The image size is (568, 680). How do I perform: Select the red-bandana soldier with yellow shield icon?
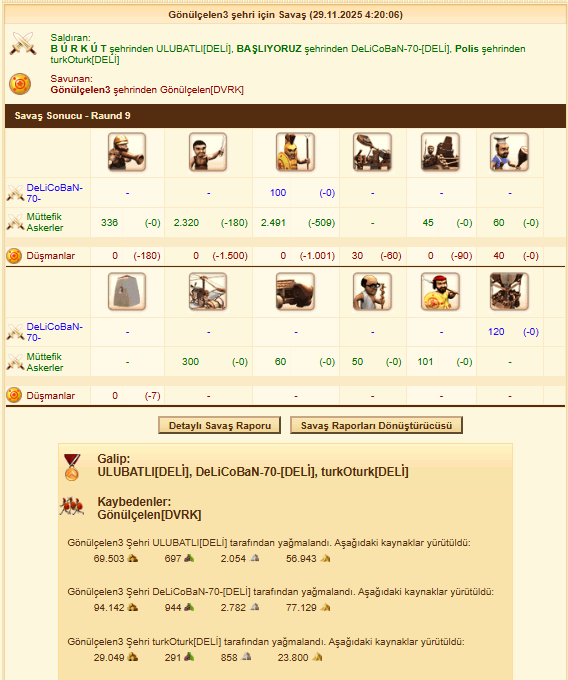coord(440,291)
